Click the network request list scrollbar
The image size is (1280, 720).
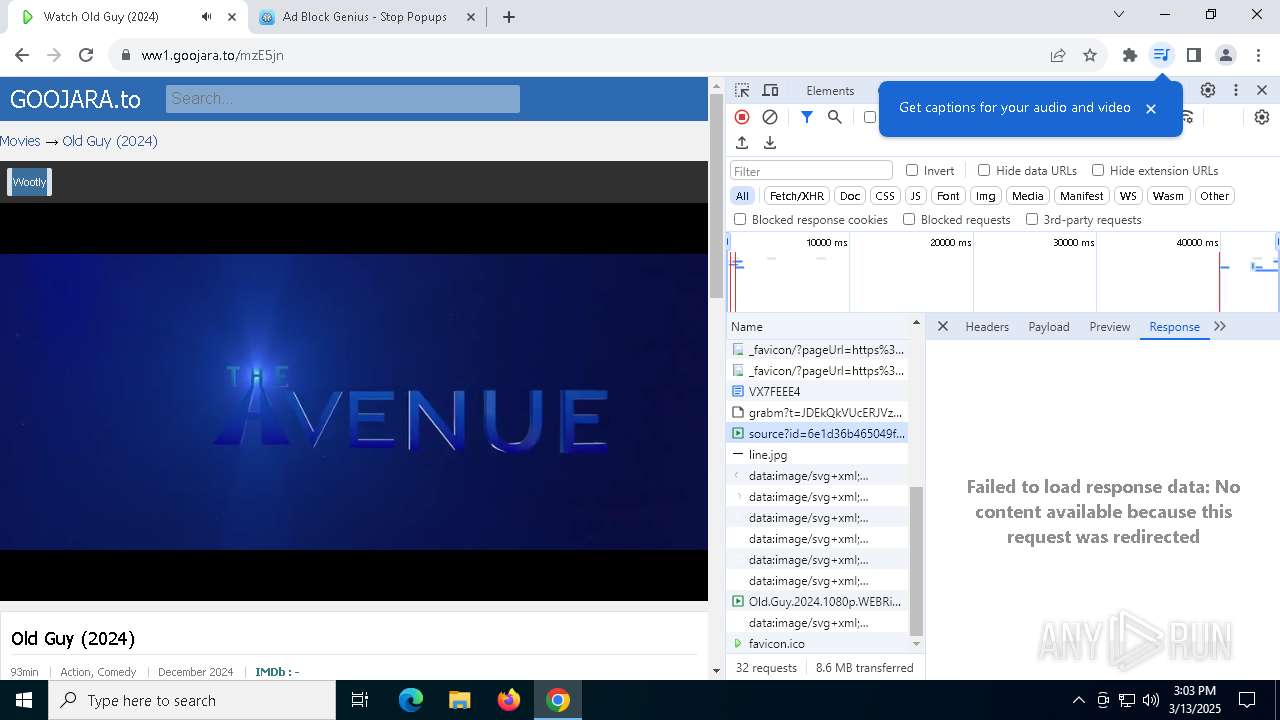point(915,560)
